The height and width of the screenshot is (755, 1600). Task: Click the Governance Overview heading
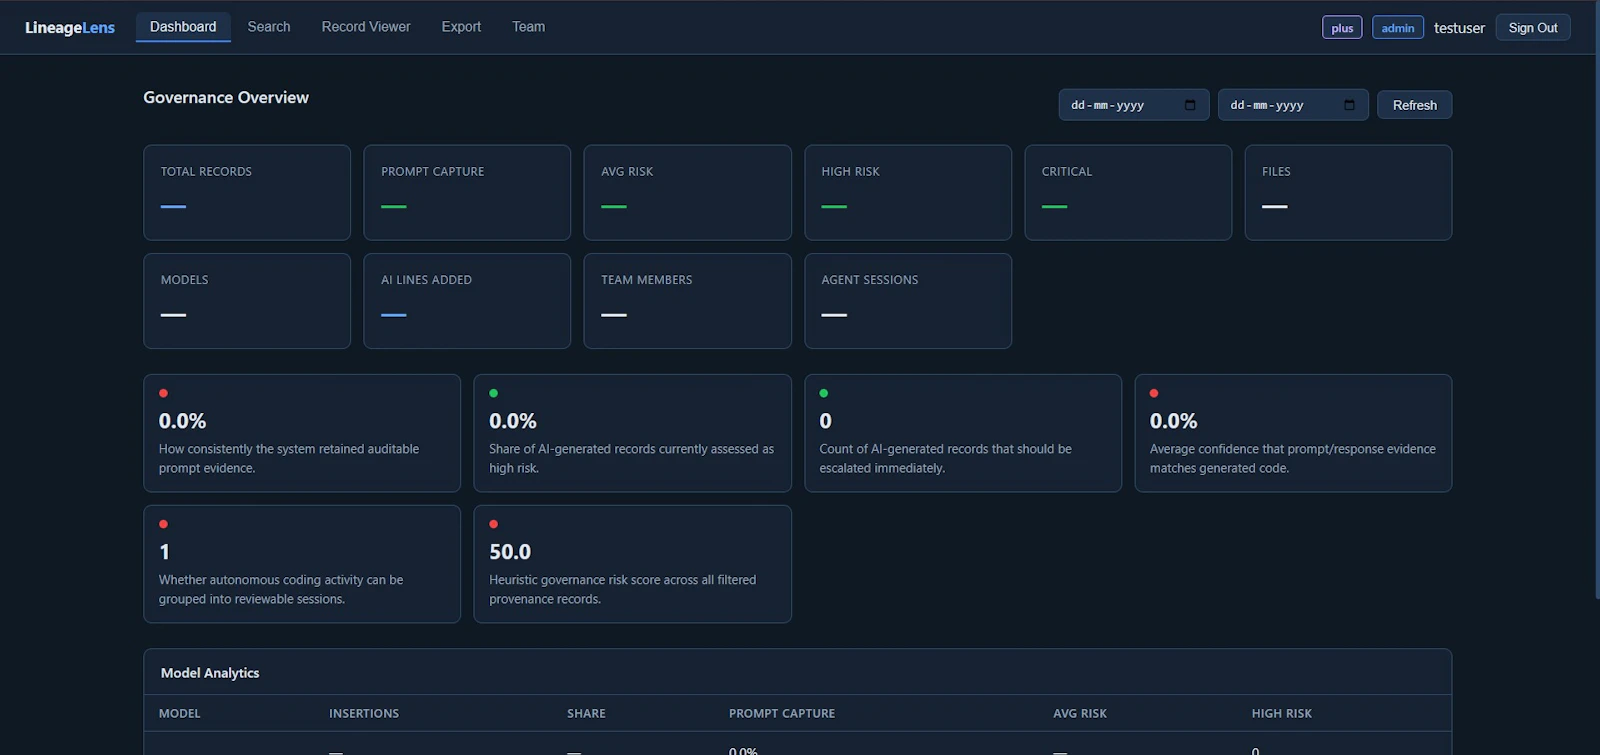(x=226, y=97)
